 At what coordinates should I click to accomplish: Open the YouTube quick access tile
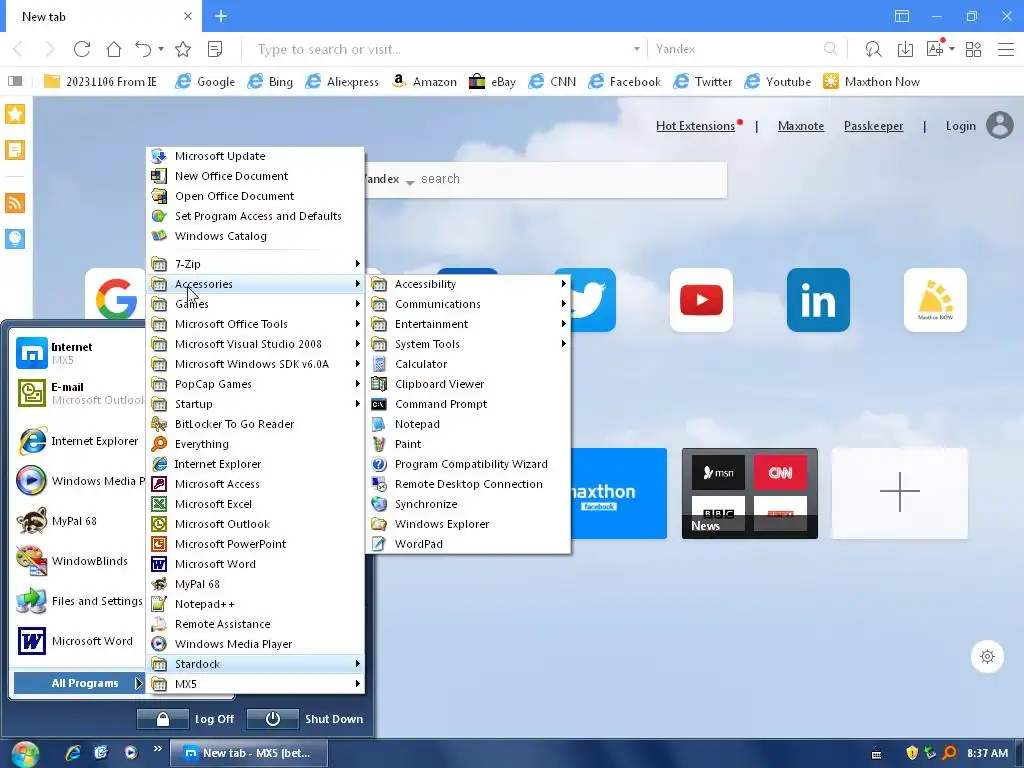click(701, 300)
